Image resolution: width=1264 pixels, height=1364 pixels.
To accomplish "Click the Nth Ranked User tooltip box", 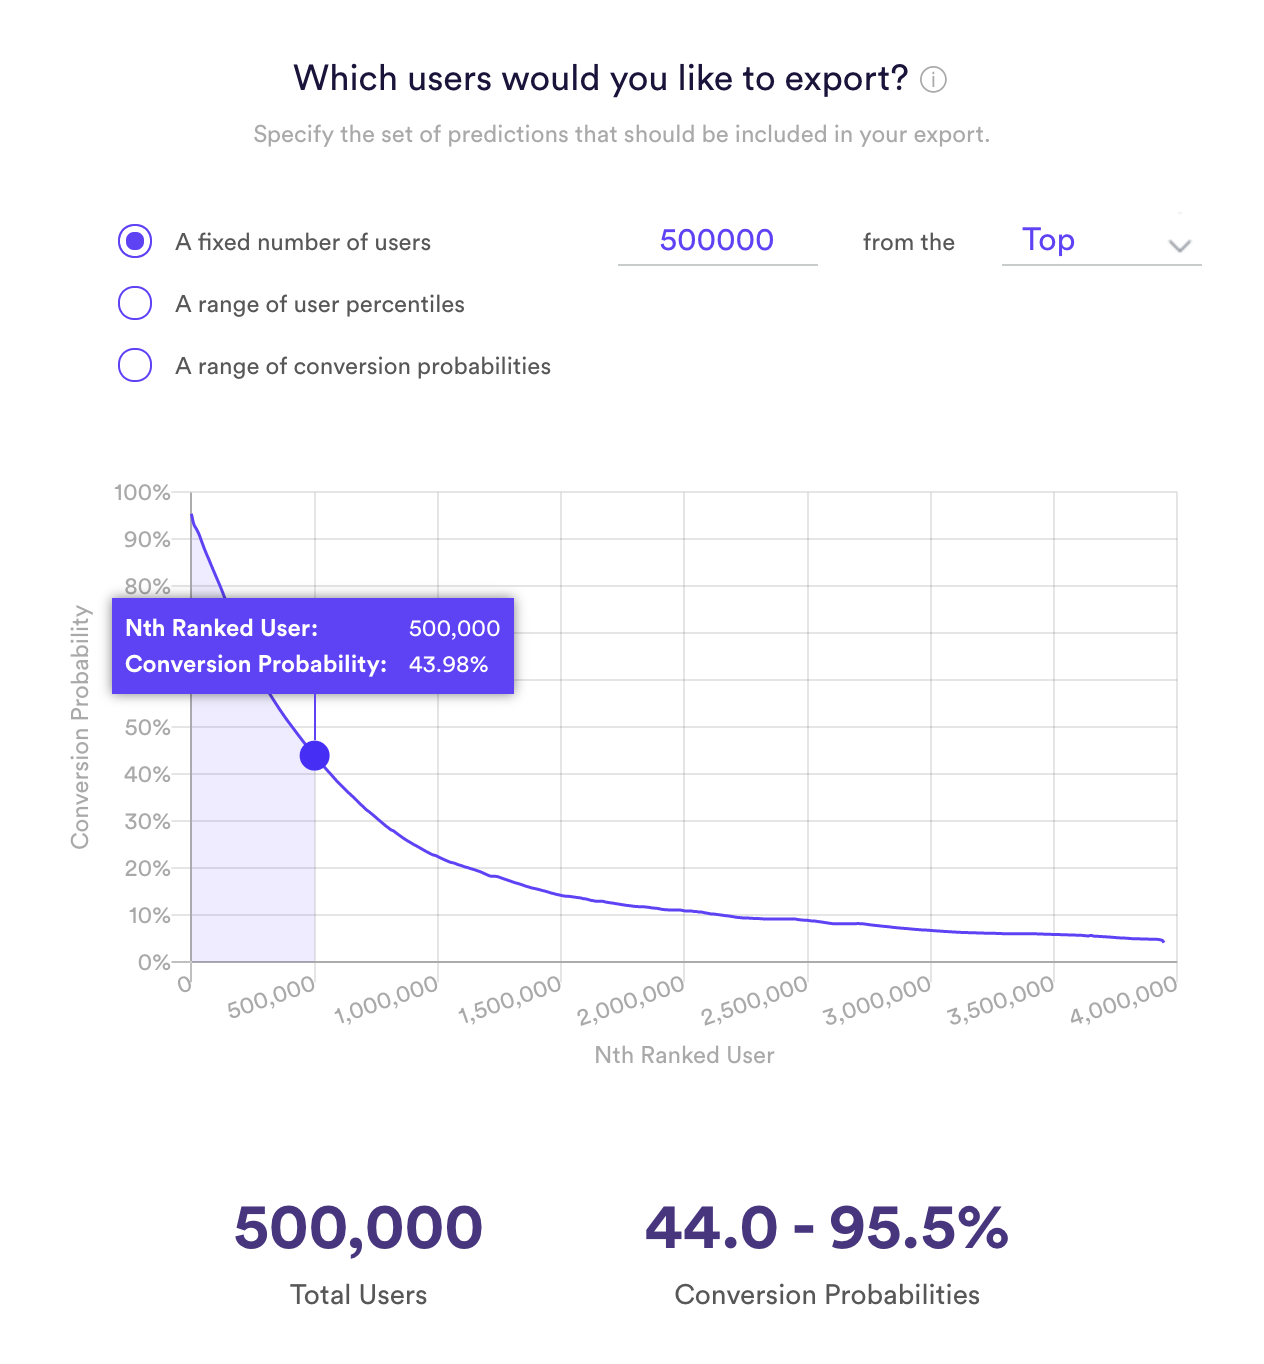I will tap(313, 646).
